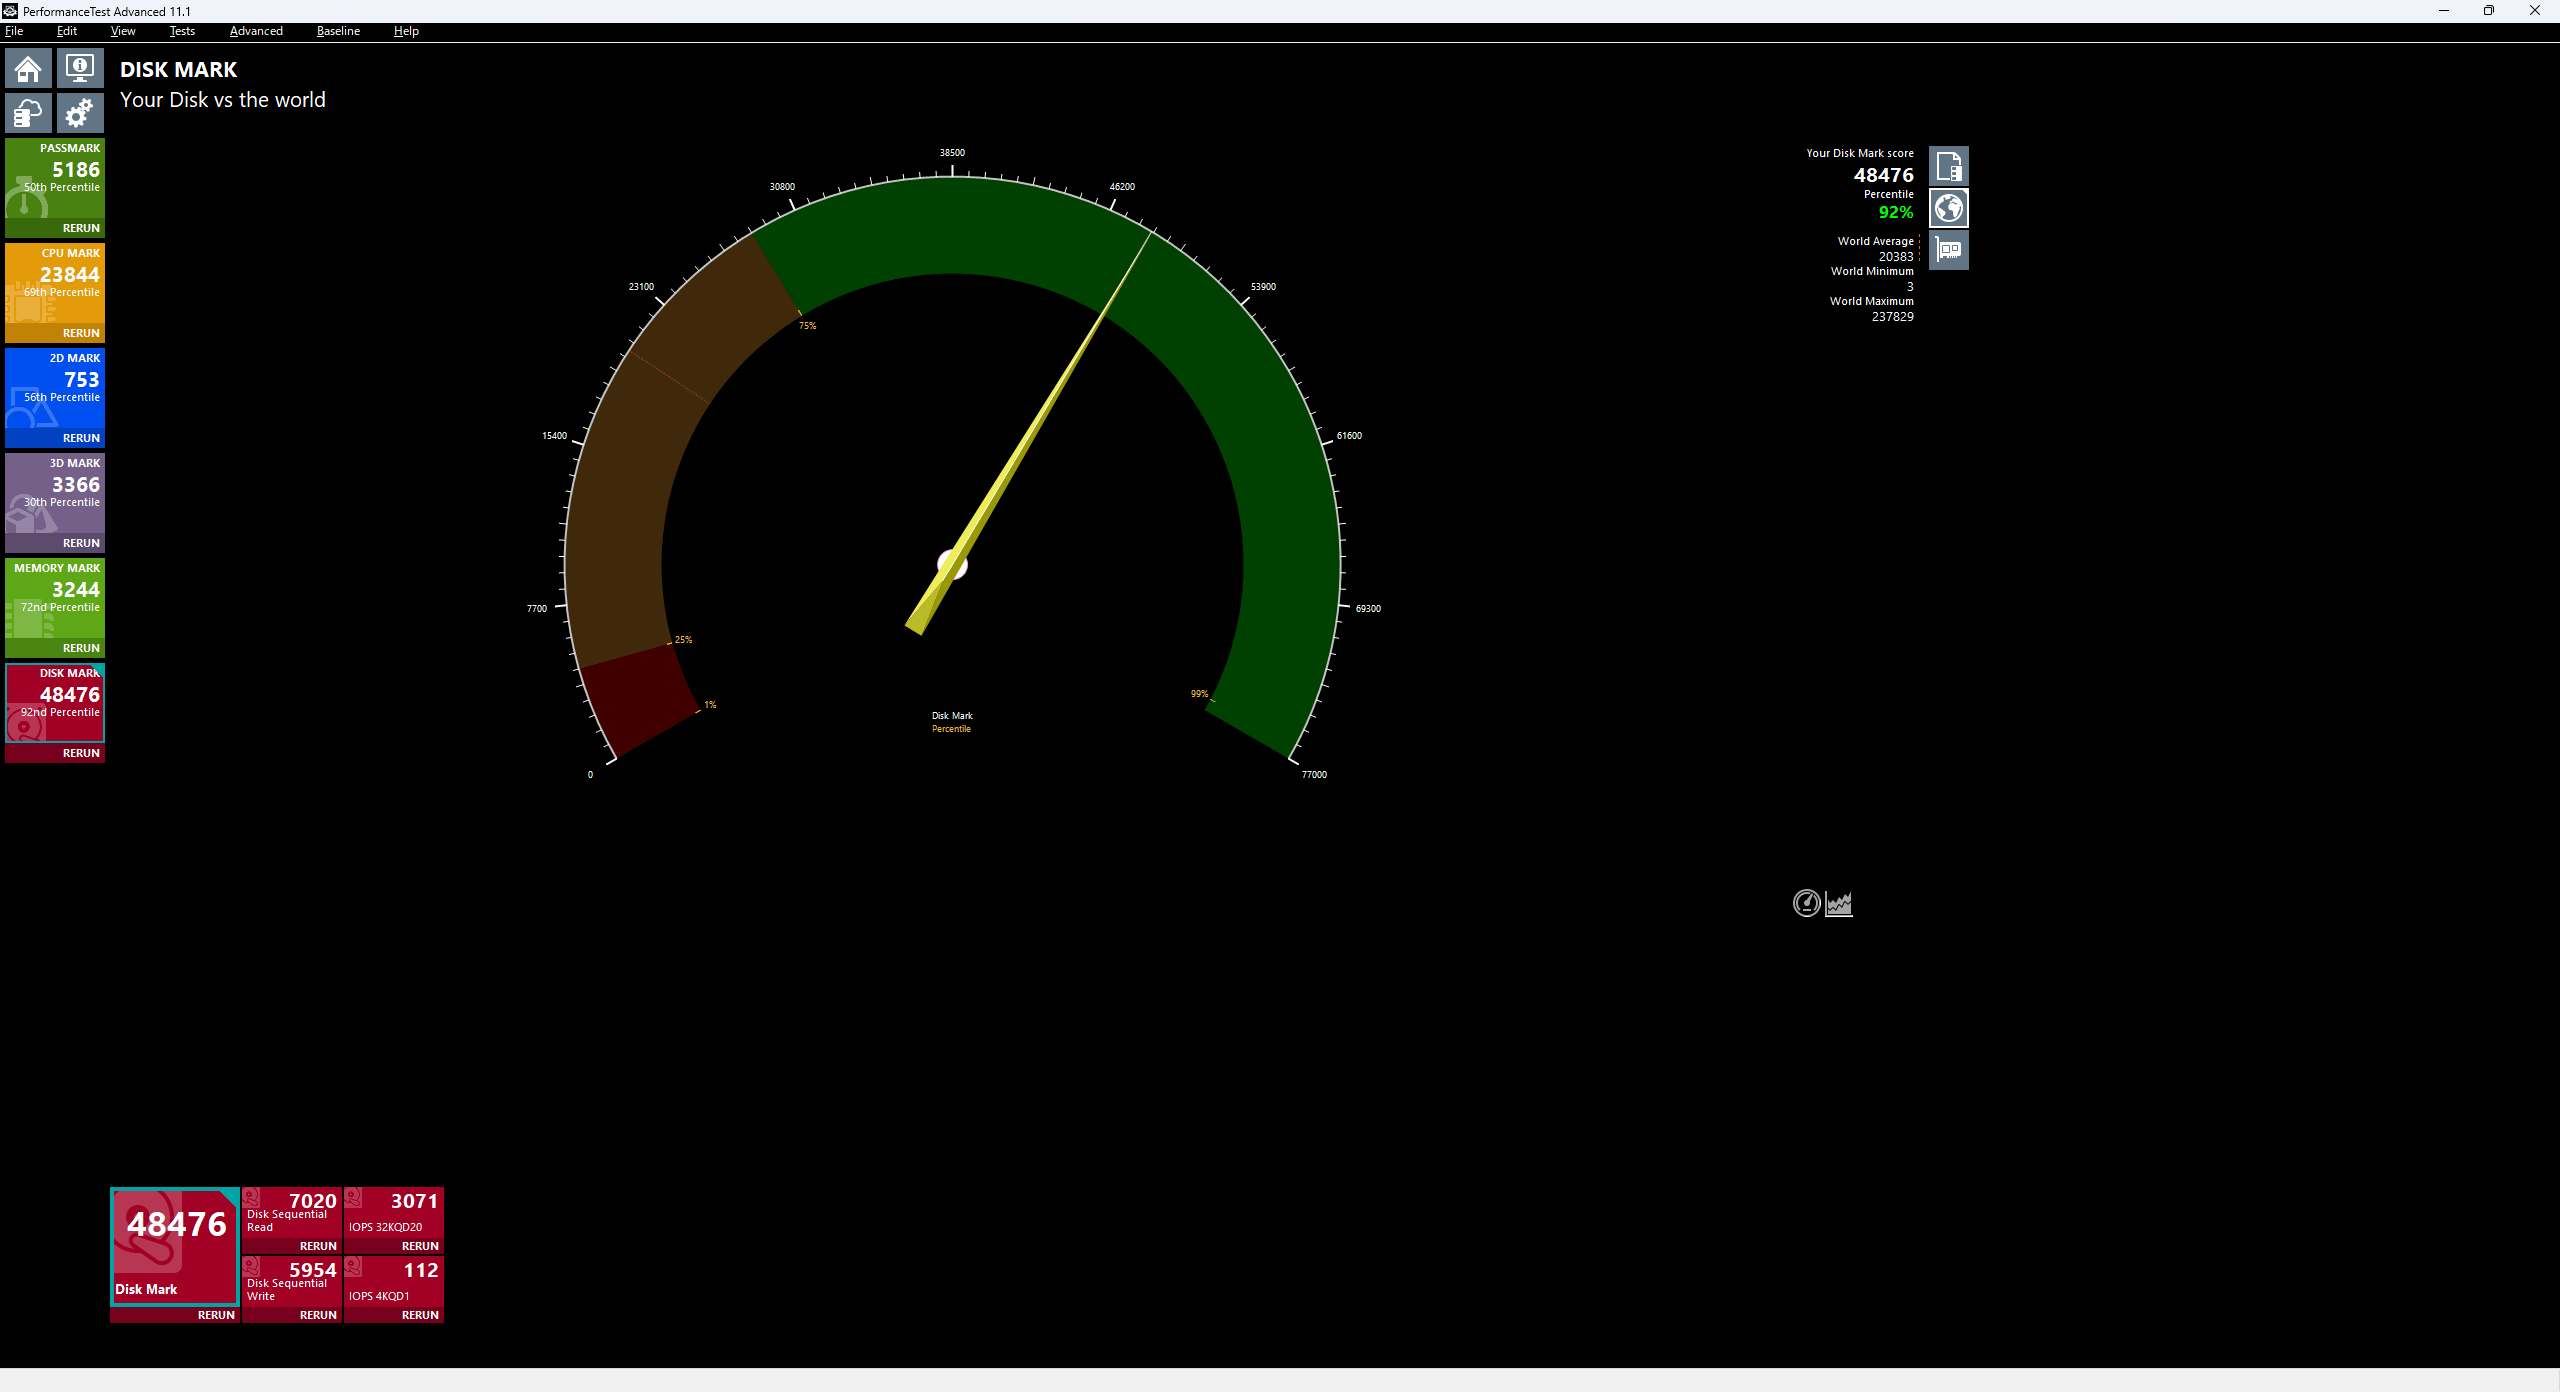Image resolution: width=2560 pixels, height=1392 pixels.
Task: Select the globe world comparison icon
Action: pyautogui.click(x=1948, y=208)
